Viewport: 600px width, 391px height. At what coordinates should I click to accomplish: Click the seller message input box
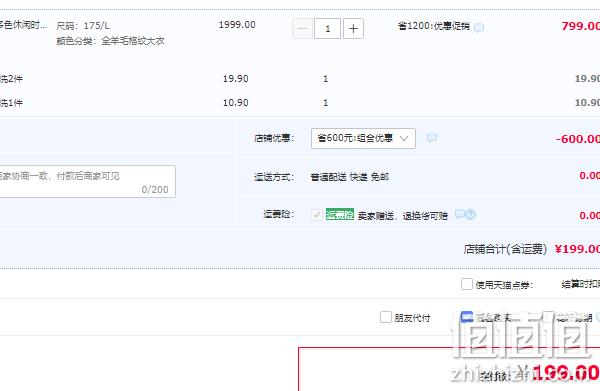(x=87, y=181)
